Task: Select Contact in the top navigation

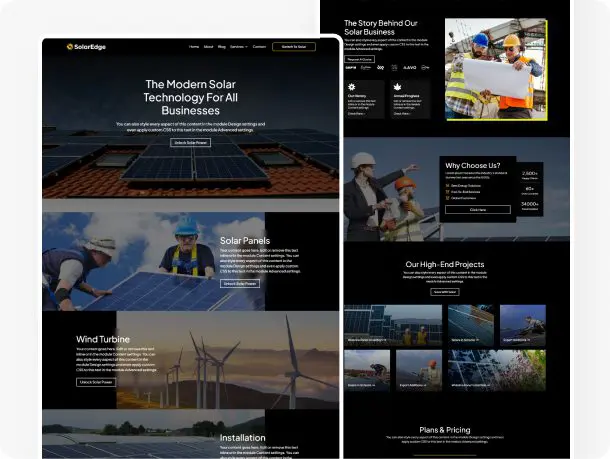Action: [x=259, y=47]
